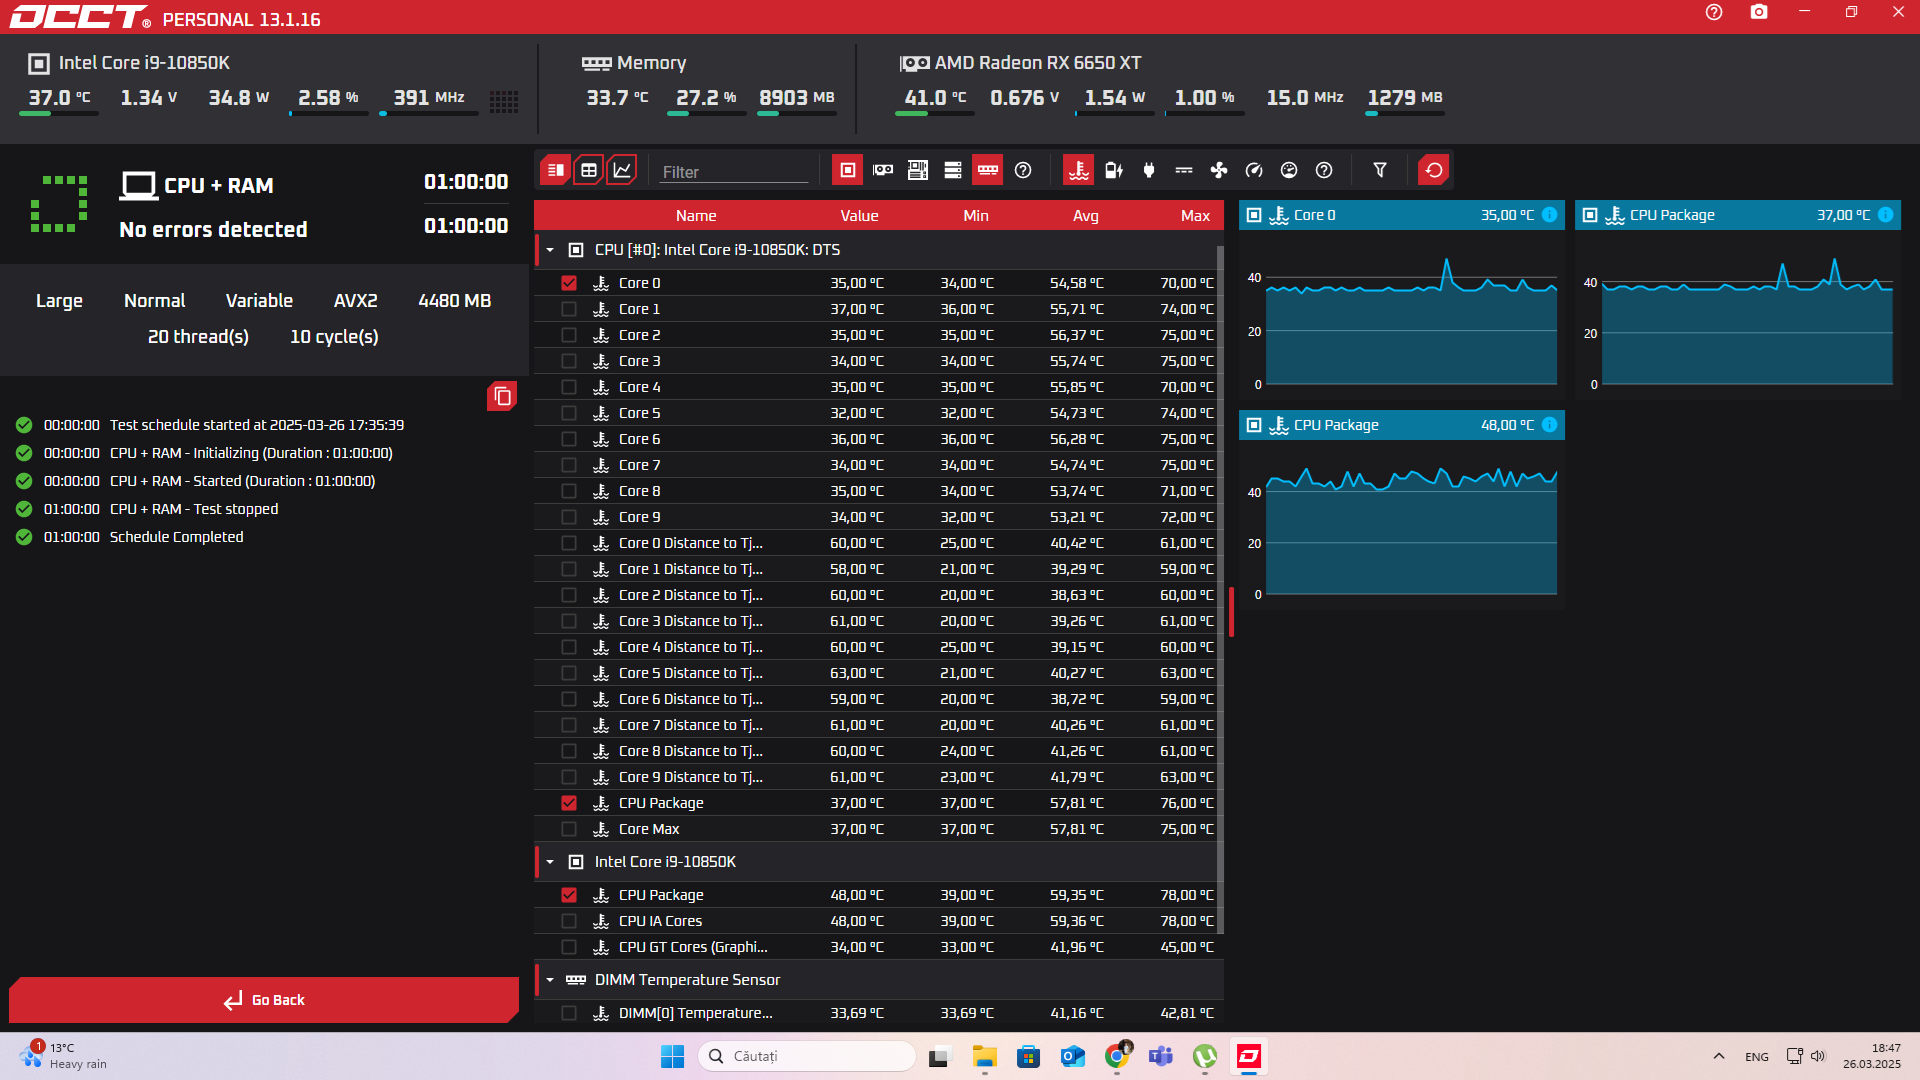Uncheck CPU Package 48,00 °C checkbox
This screenshot has height=1080, width=1920.
coord(569,895)
